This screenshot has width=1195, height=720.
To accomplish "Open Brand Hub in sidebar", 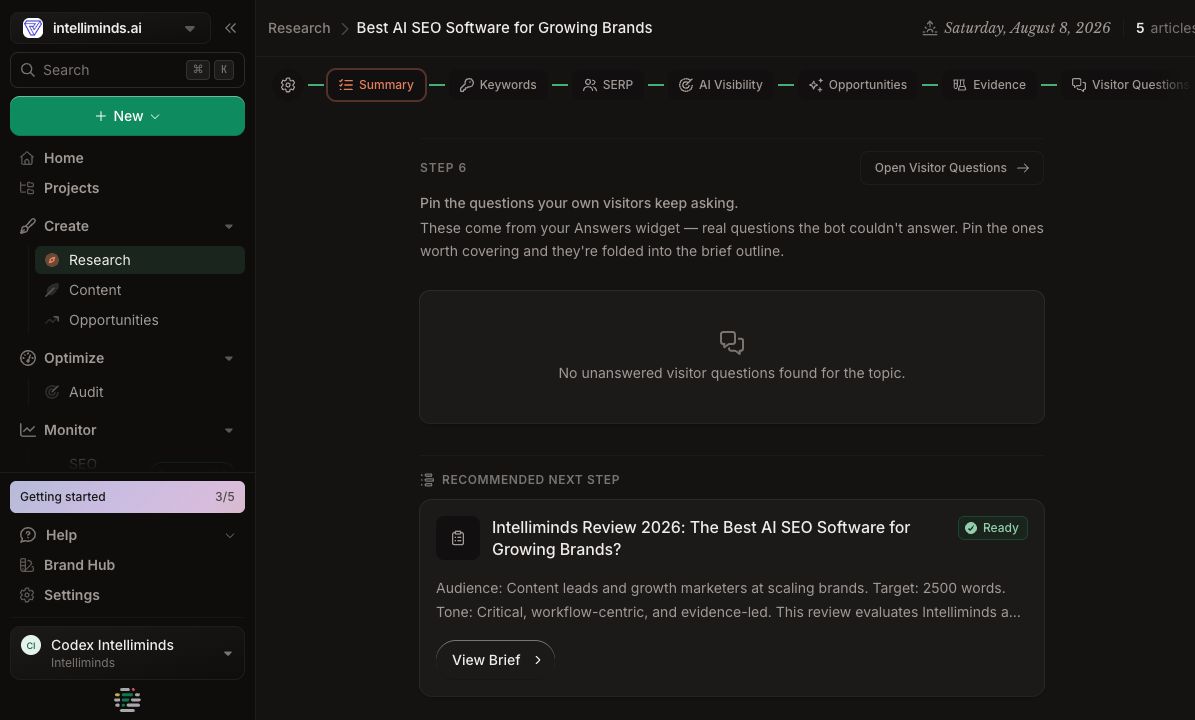I will 79,565.
